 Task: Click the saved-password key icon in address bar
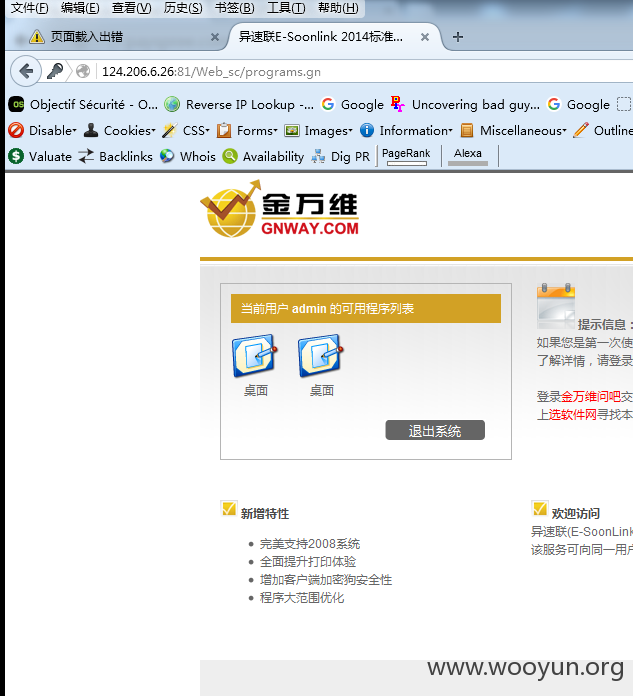55,71
